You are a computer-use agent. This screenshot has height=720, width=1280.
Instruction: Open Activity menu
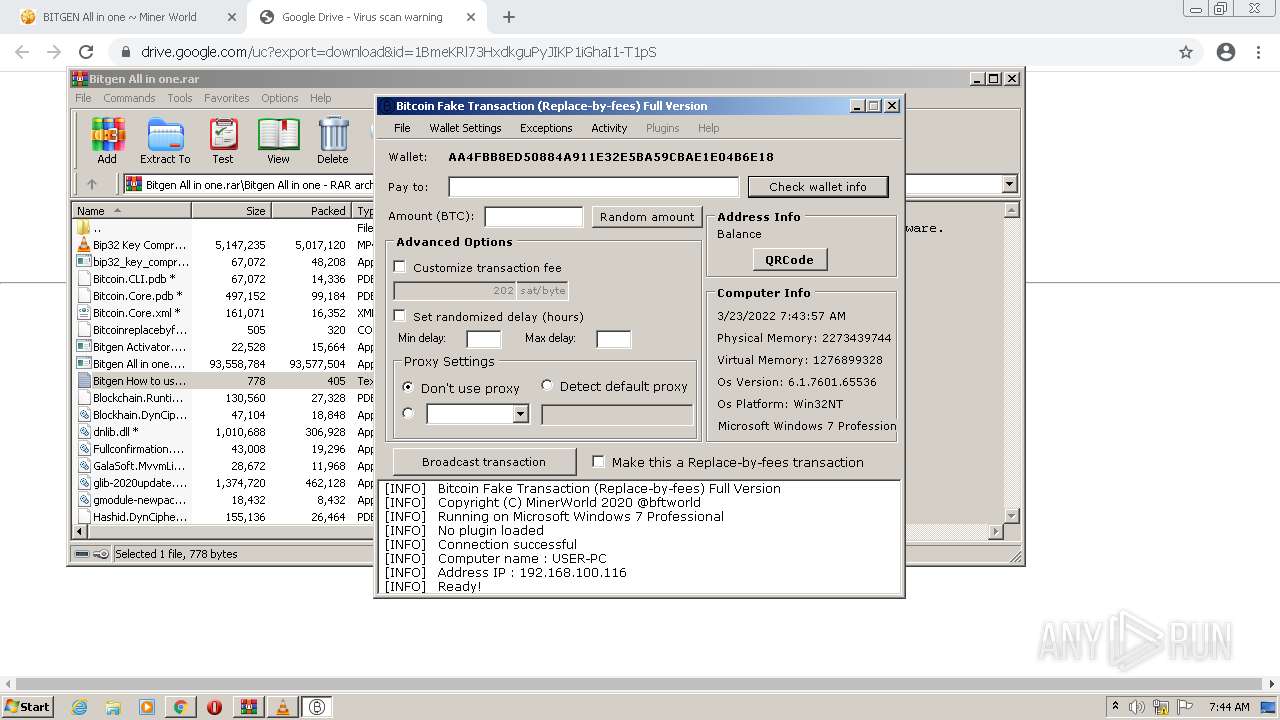pos(609,128)
